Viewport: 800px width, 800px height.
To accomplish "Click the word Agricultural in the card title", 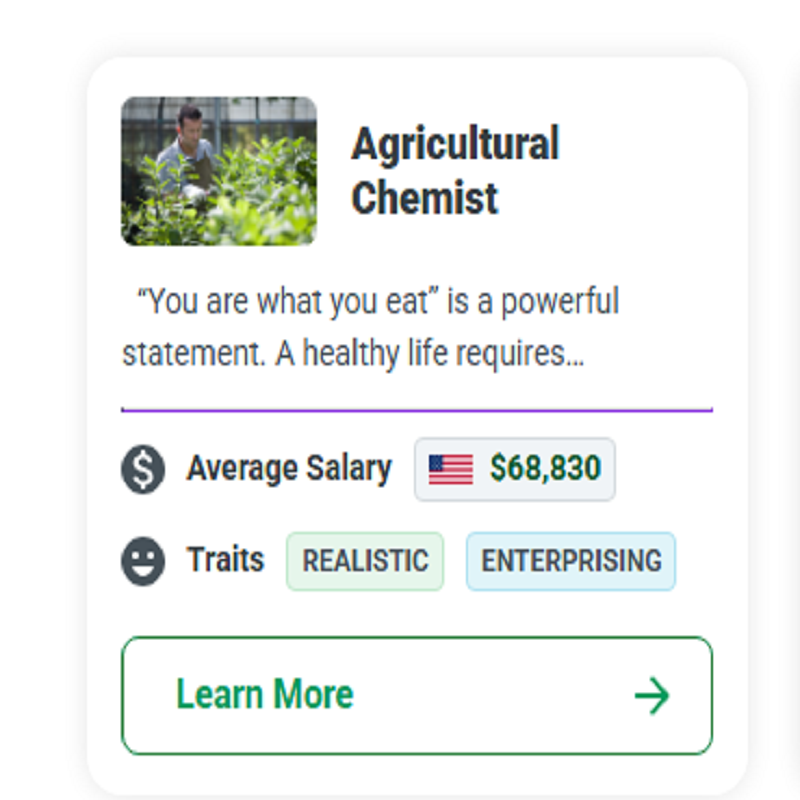I will click(456, 144).
